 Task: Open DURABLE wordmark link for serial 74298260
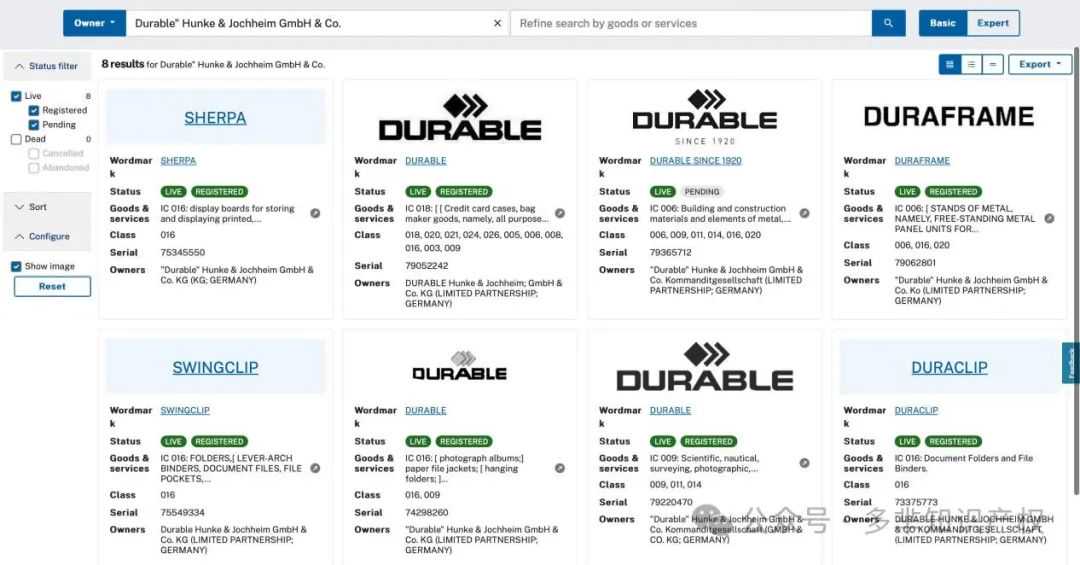(426, 410)
